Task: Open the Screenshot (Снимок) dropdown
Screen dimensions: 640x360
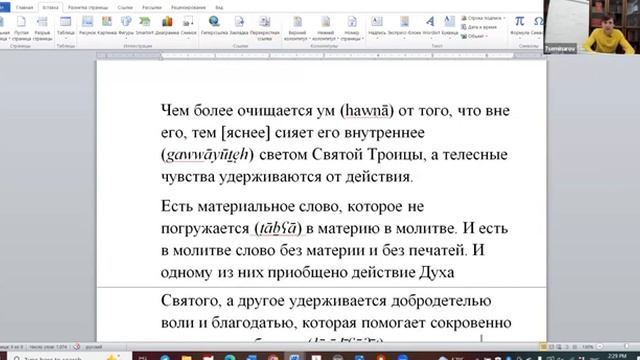Action: pyautogui.click(x=188, y=26)
